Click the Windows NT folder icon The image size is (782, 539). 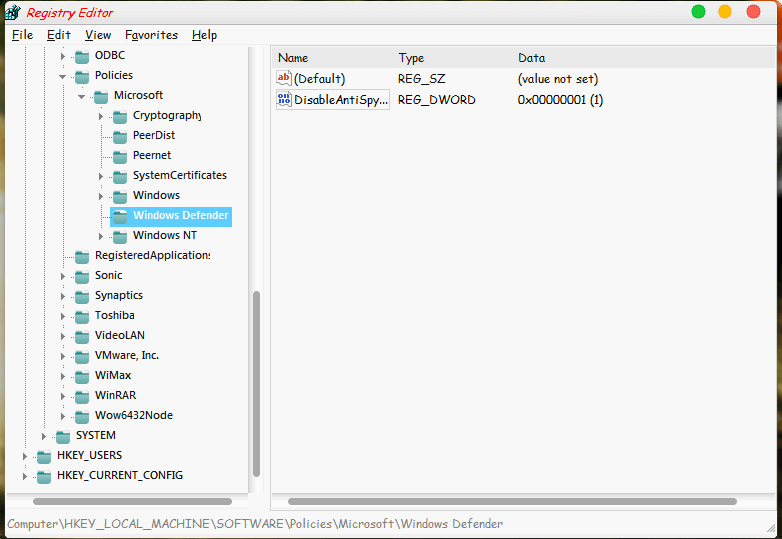pyautogui.click(x=120, y=236)
